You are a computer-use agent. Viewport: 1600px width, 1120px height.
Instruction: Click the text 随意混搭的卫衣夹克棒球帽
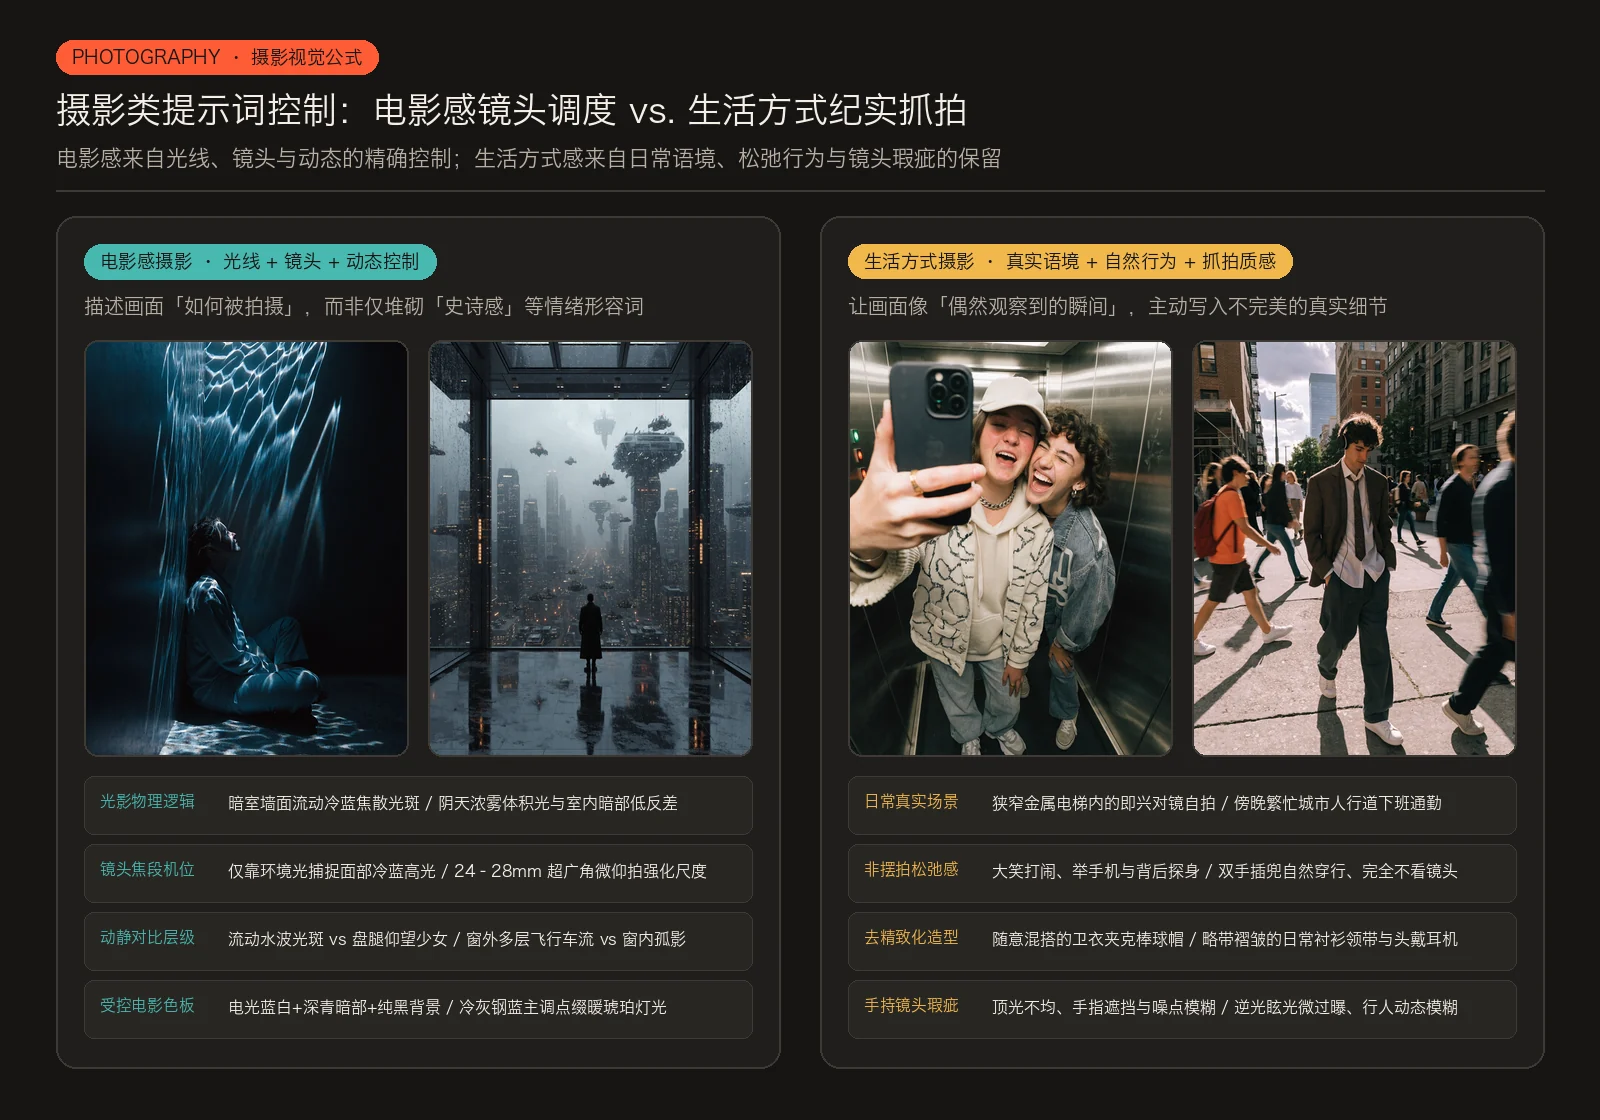1088,939
